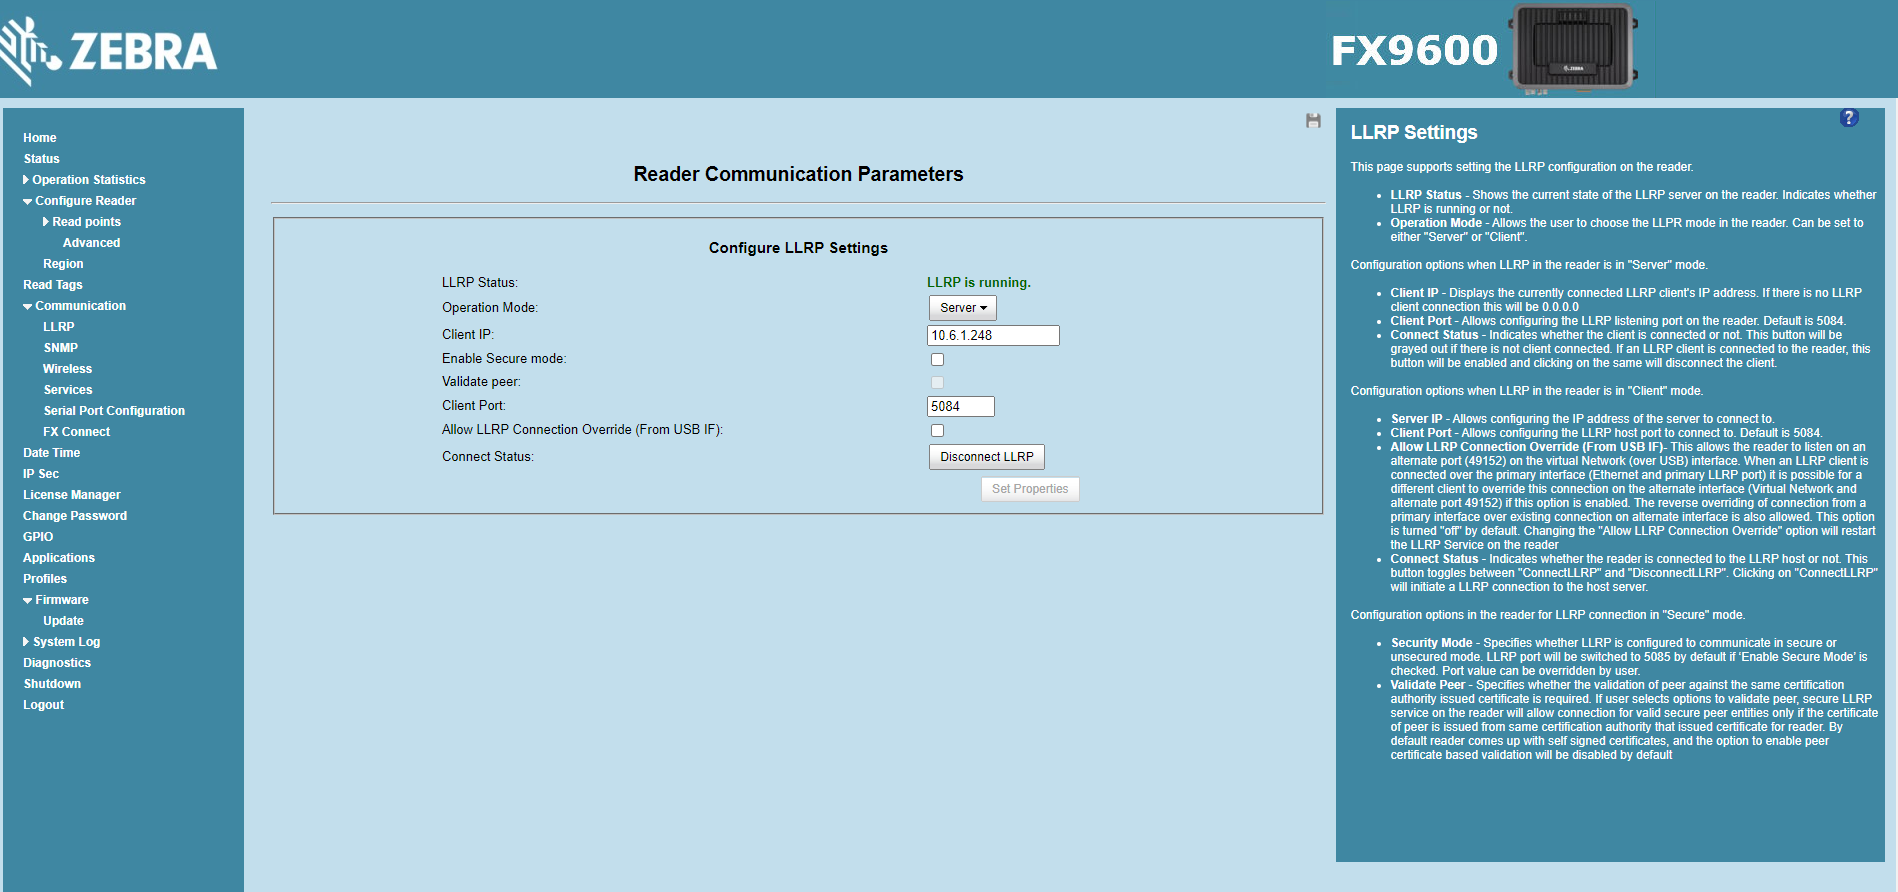Click the Disconnect LLRP button
Image resolution: width=1898 pixels, height=892 pixels.
[x=987, y=457]
